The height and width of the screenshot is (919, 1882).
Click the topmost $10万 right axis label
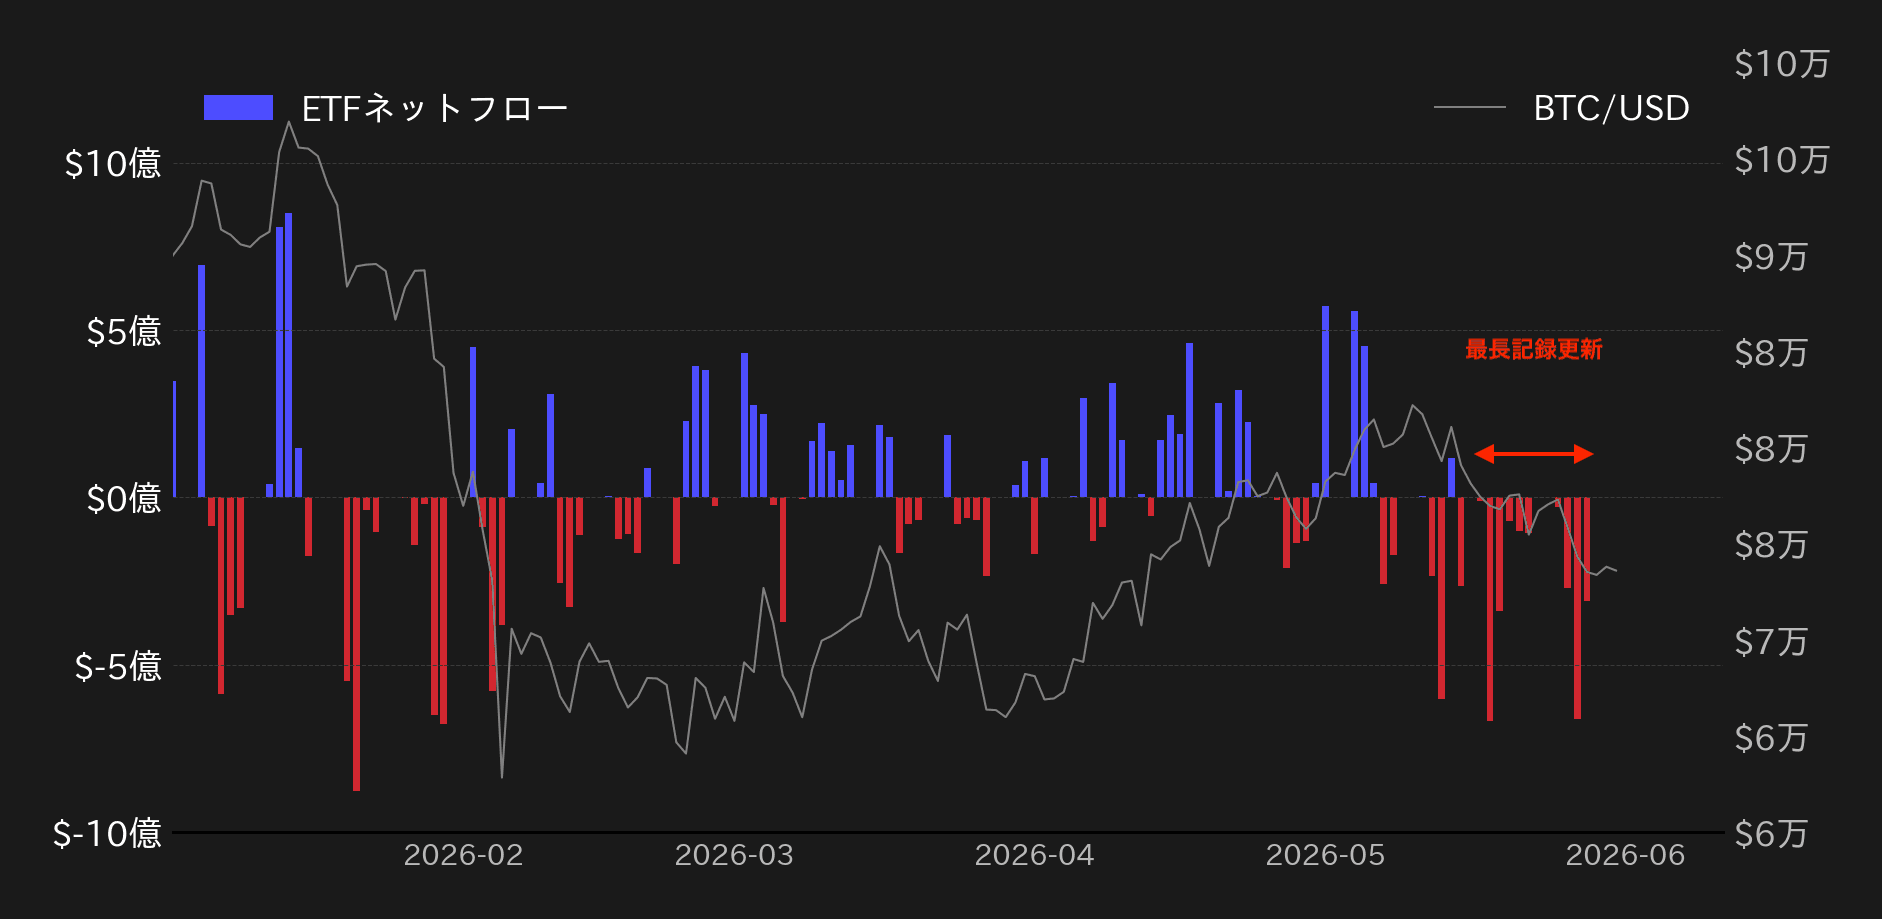click(1782, 64)
